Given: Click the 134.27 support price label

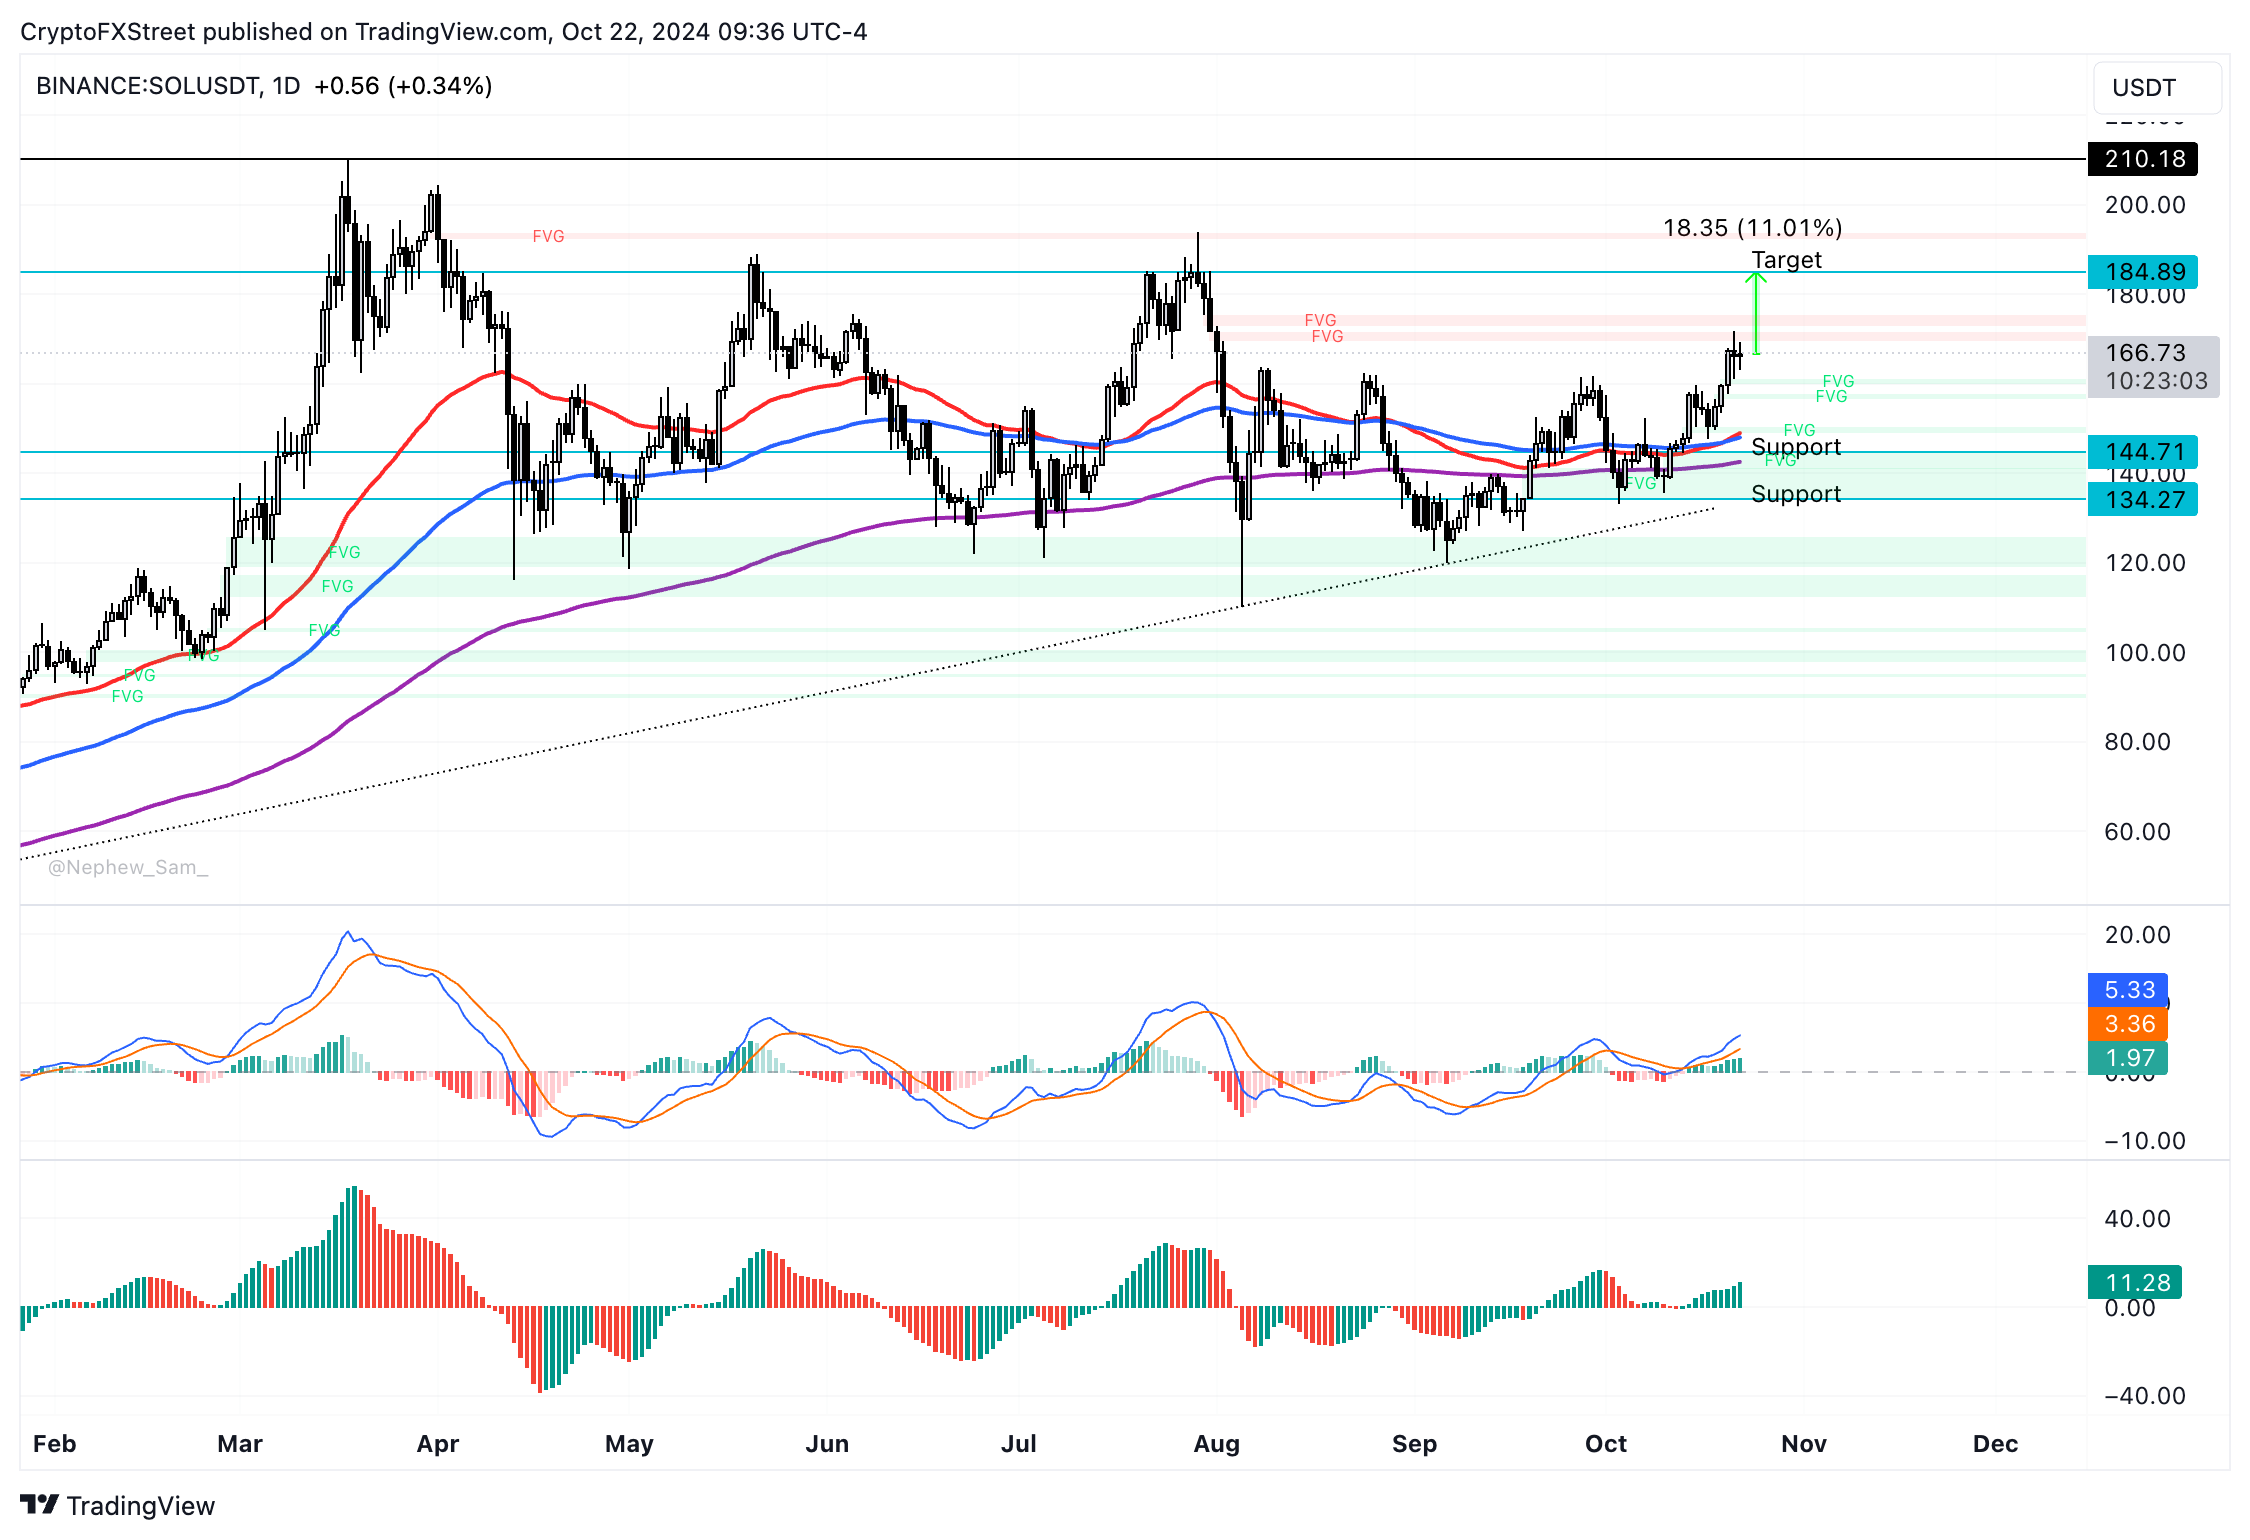Looking at the screenshot, I should pos(2143,499).
